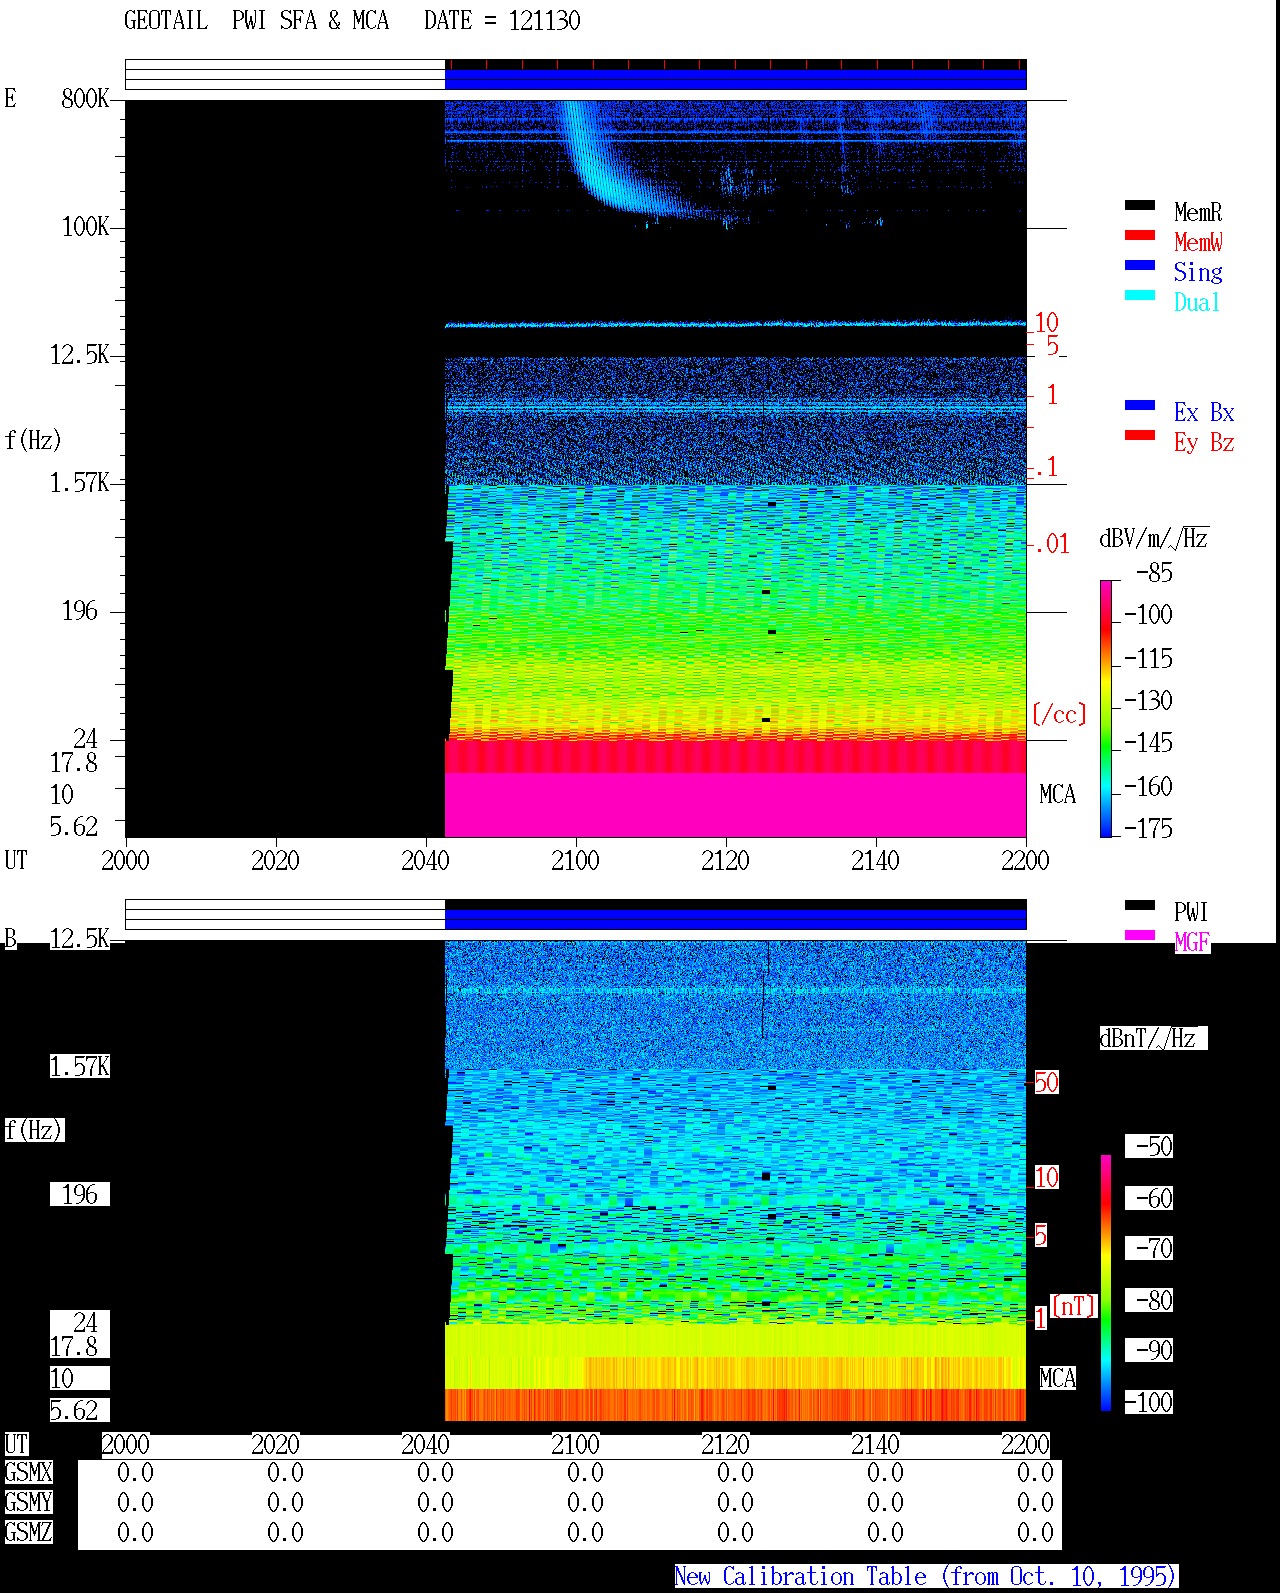Click the blue mode bar above B spectrogram
1280x1593 pixels.
(x=735, y=919)
